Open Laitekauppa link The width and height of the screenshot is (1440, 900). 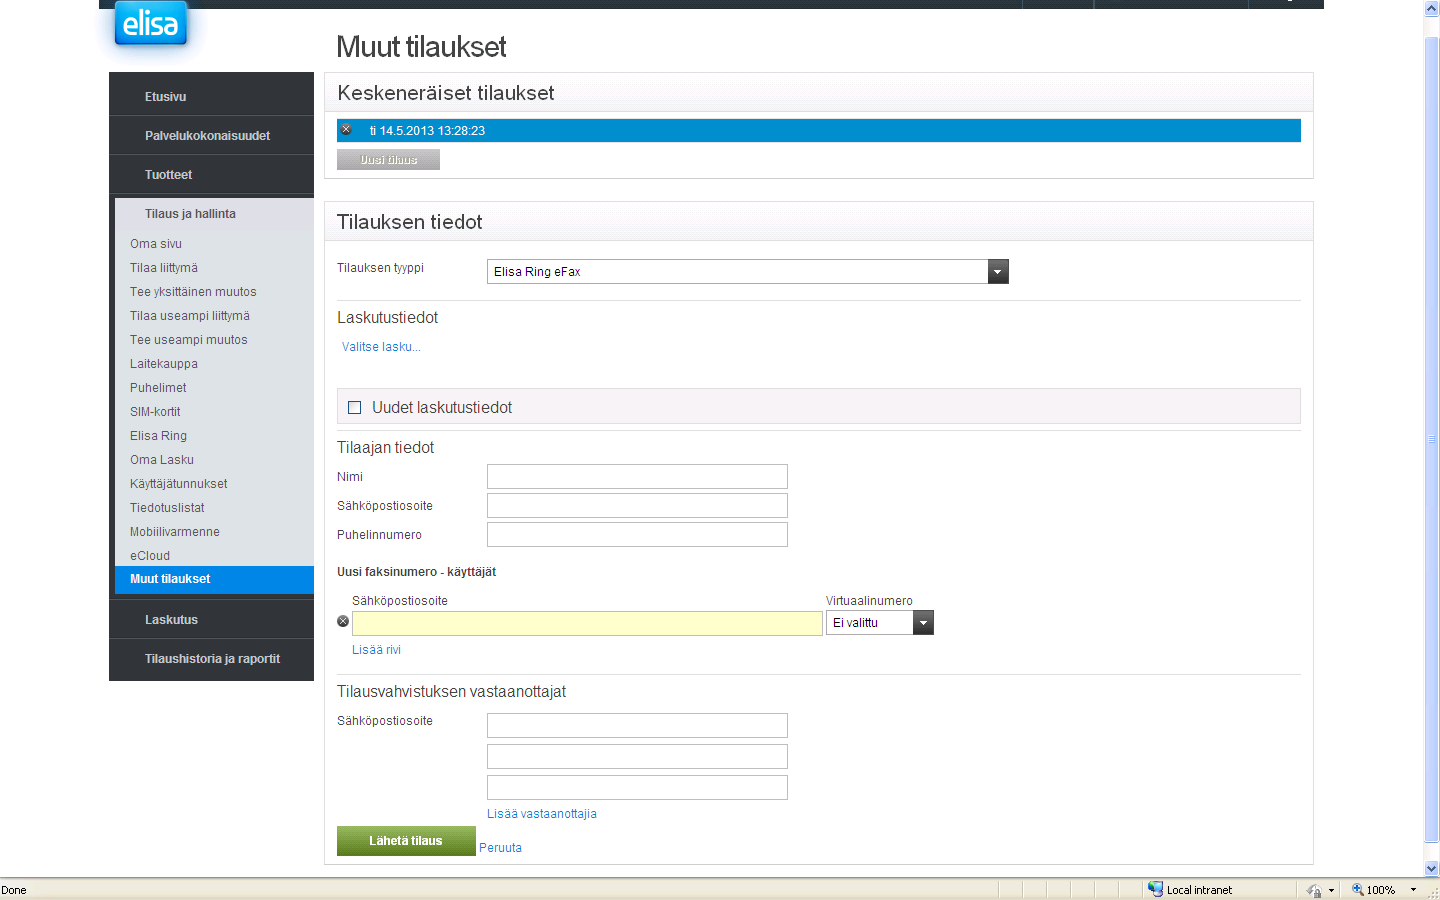(x=164, y=364)
